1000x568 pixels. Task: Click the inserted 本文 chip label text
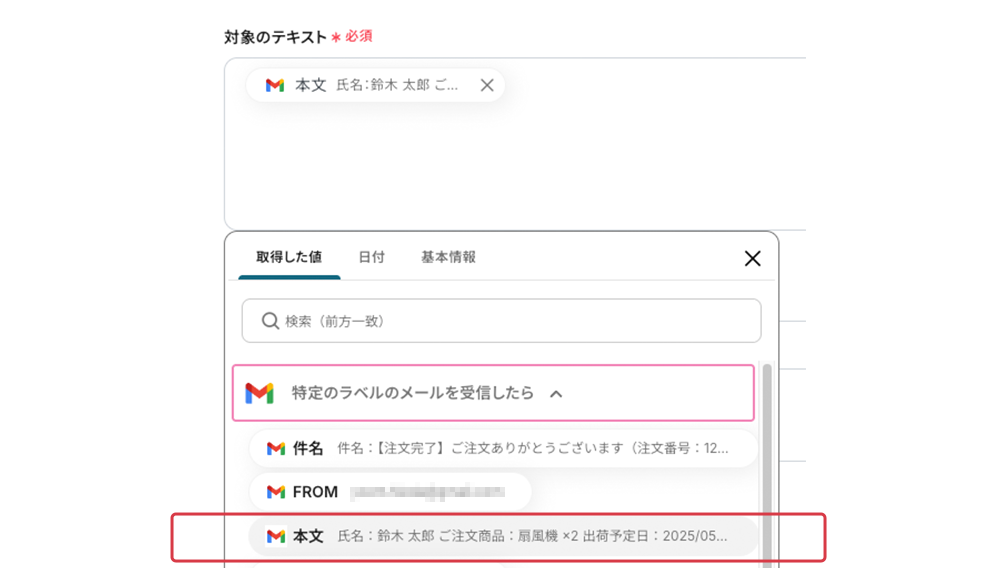[x=311, y=86]
